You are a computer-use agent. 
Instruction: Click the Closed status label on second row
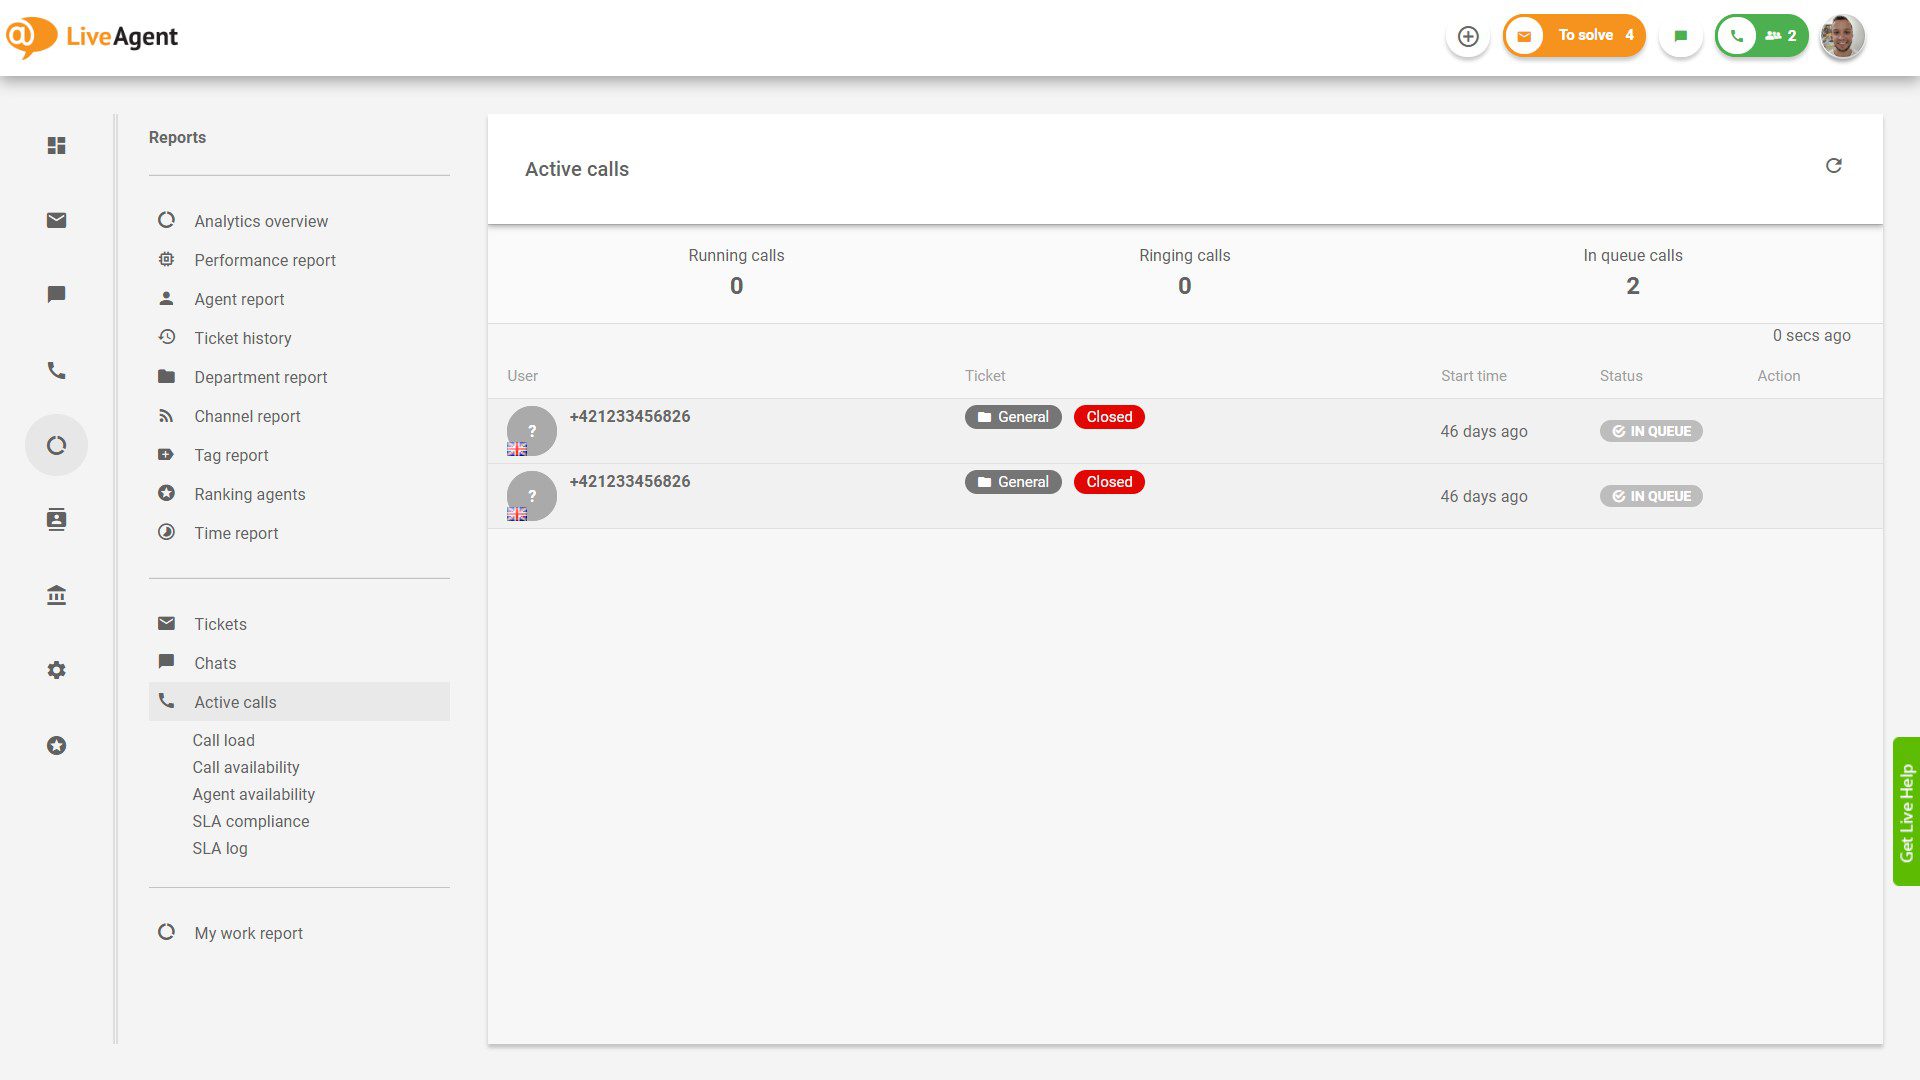point(1108,481)
